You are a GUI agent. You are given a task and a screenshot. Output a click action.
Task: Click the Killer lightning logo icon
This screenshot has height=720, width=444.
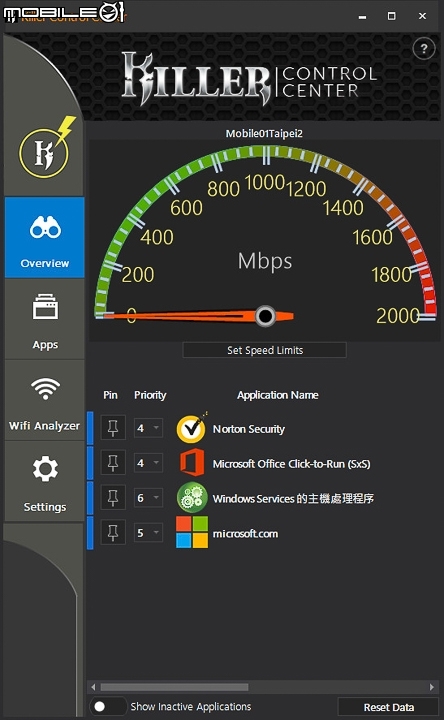click(x=46, y=148)
